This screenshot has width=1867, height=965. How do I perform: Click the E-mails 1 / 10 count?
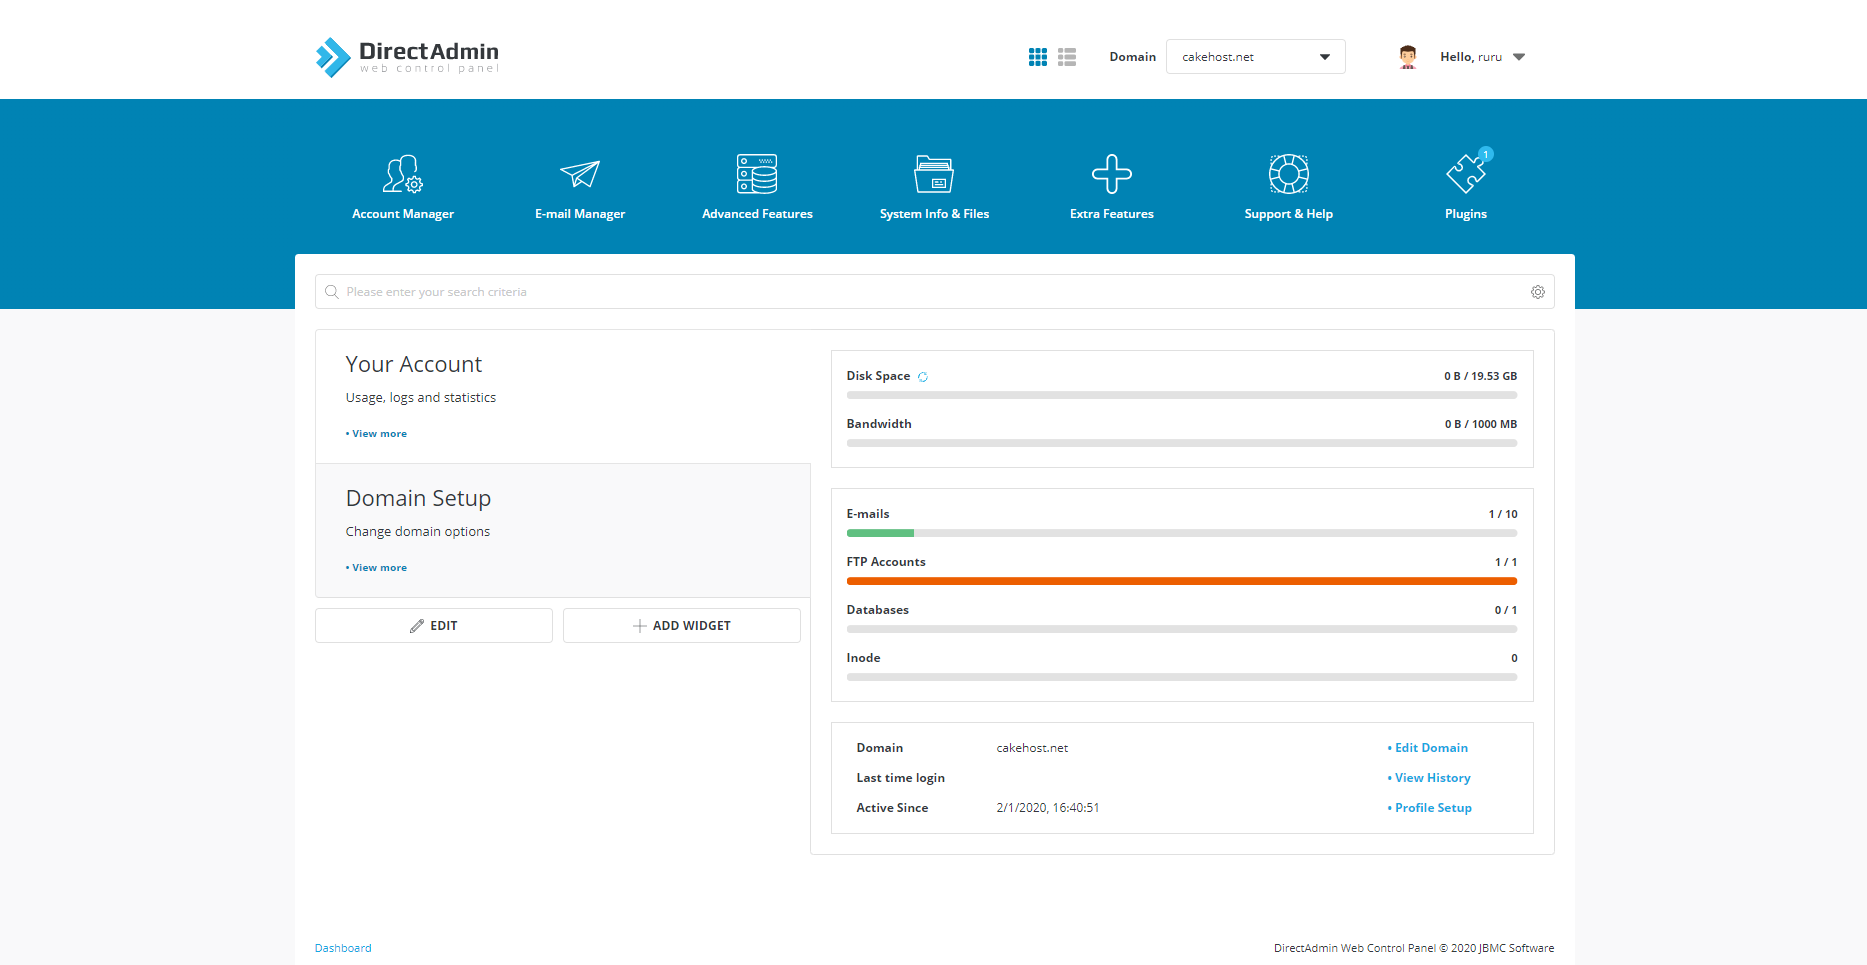point(1503,514)
